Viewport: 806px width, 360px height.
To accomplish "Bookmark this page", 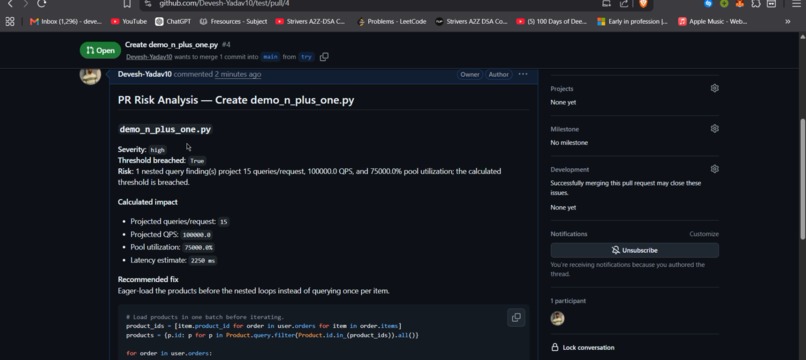I will point(127,4).
